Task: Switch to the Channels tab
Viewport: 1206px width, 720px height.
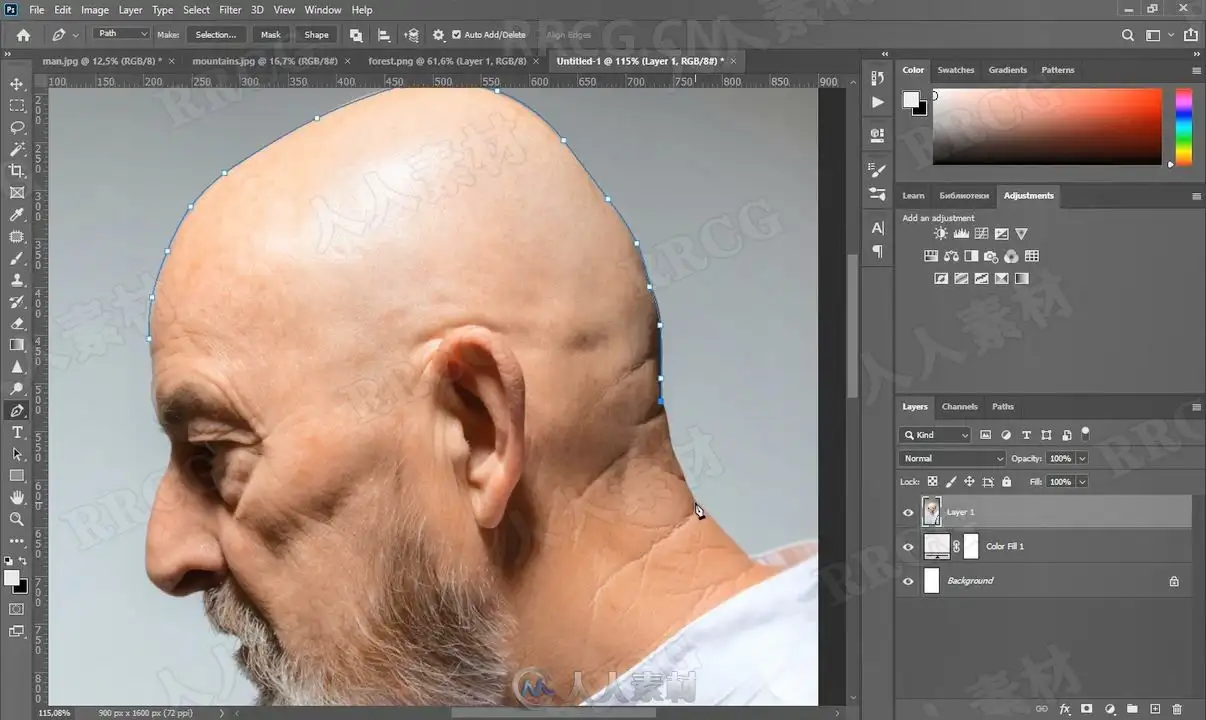Action: pyautogui.click(x=959, y=407)
